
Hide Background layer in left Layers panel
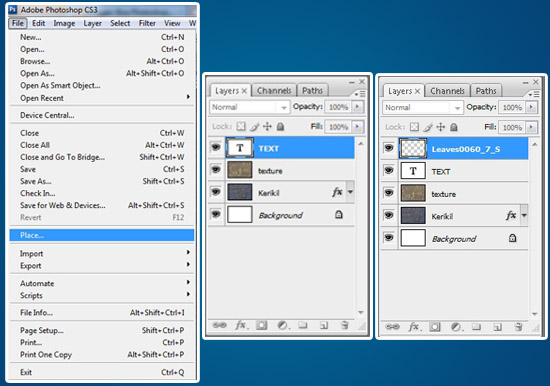[x=216, y=213]
